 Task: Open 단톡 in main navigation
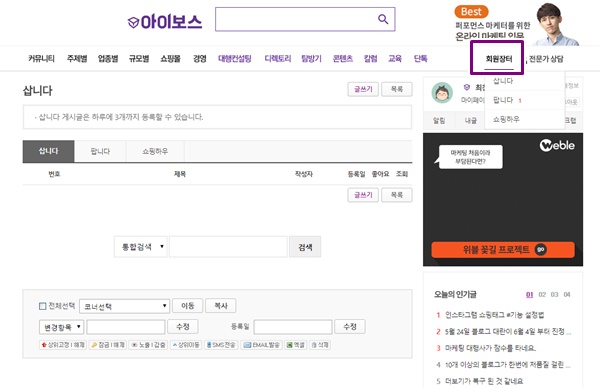[x=420, y=59]
